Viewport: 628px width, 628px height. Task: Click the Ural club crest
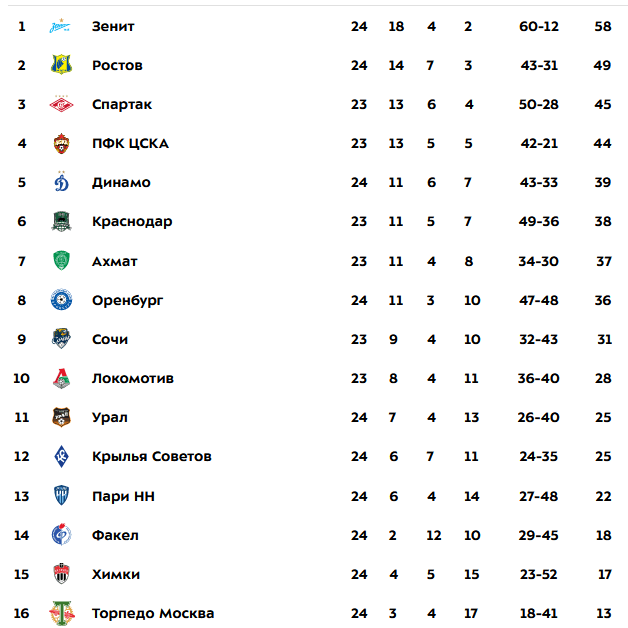61,417
